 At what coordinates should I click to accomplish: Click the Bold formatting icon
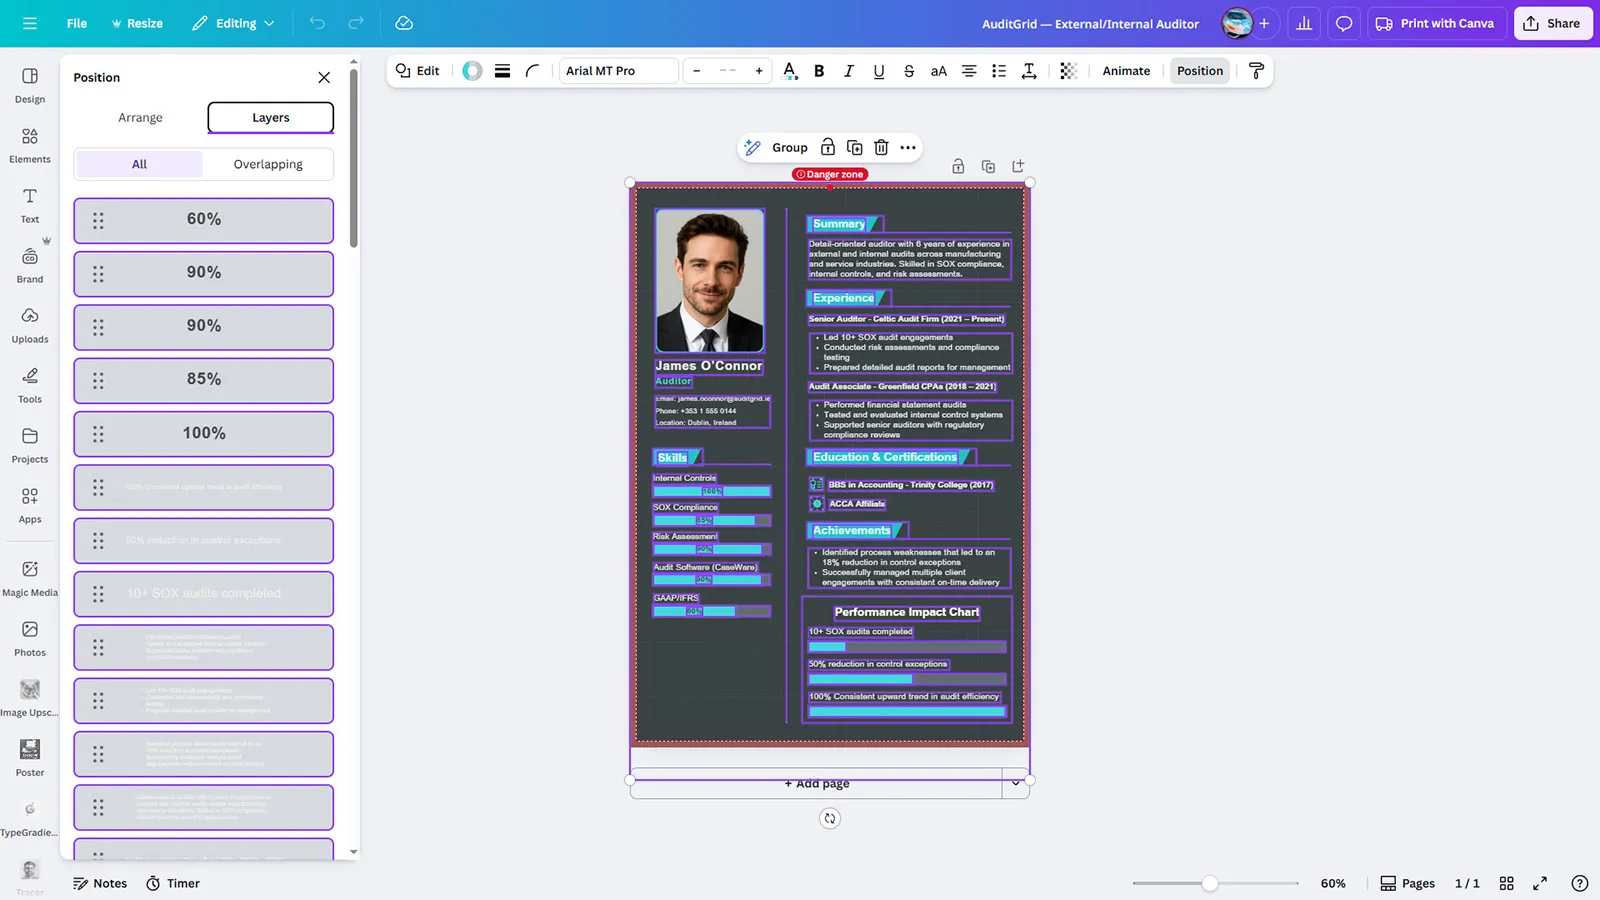point(819,71)
